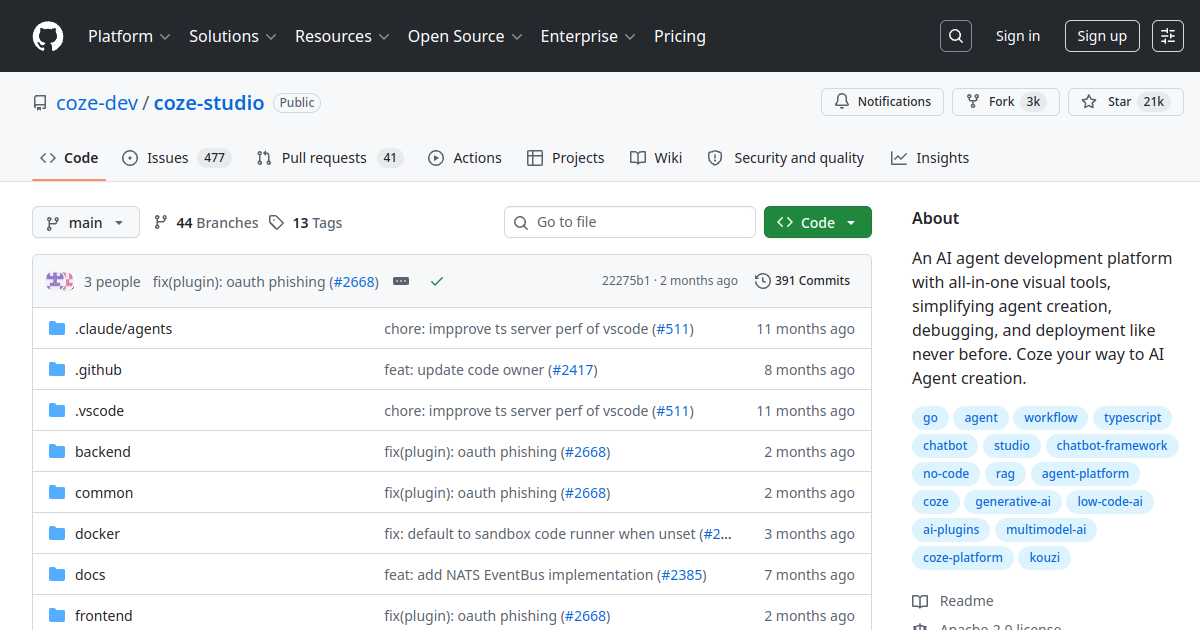Click the Readme book icon

click(x=920, y=601)
